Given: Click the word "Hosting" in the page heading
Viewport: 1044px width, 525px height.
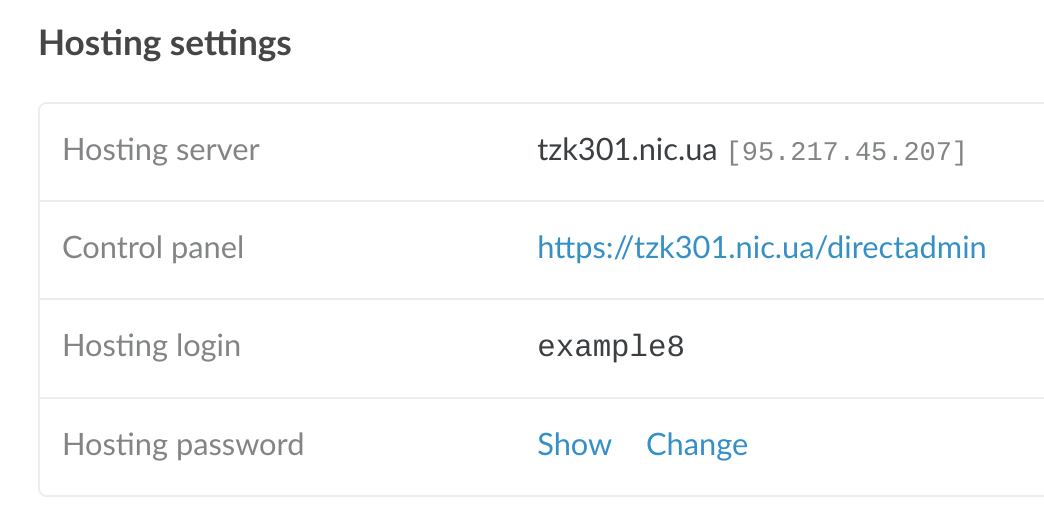Looking at the screenshot, I should (97, 44).
